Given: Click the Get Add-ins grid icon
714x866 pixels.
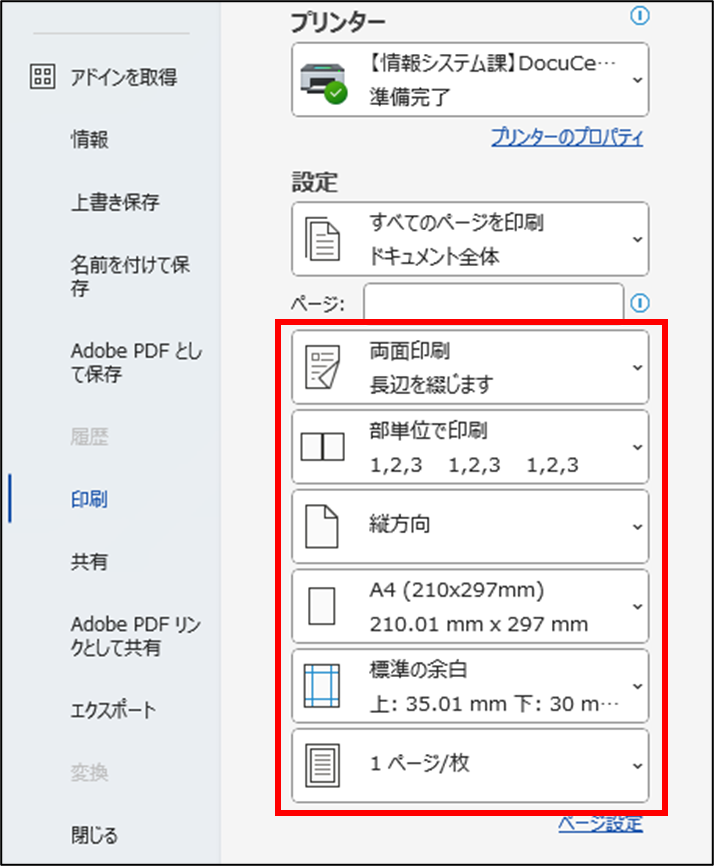Looking at the screenshot, I should pyautogui.click(x=43, y=76).
